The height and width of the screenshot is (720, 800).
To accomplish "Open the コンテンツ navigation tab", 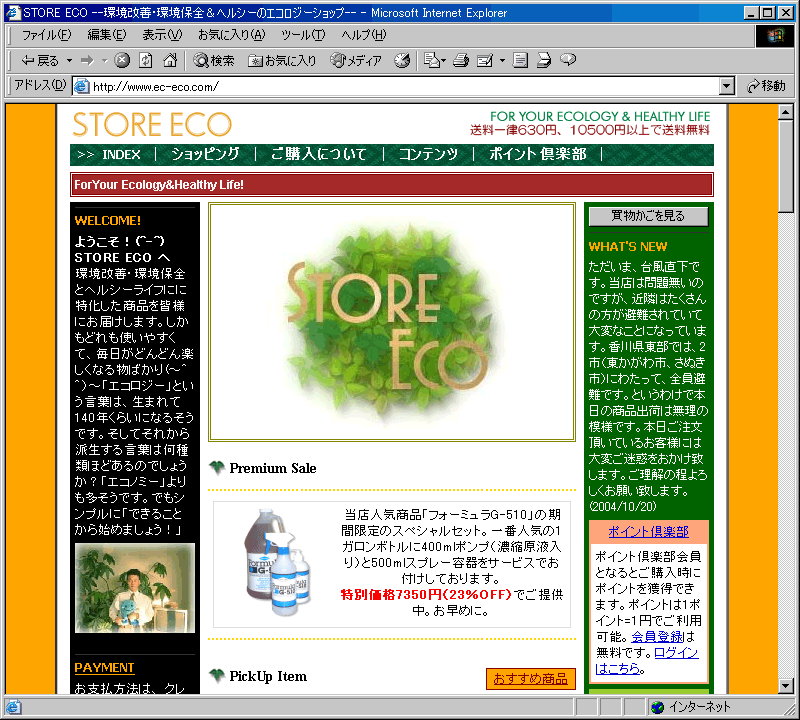I will click(x=428, y=154).
